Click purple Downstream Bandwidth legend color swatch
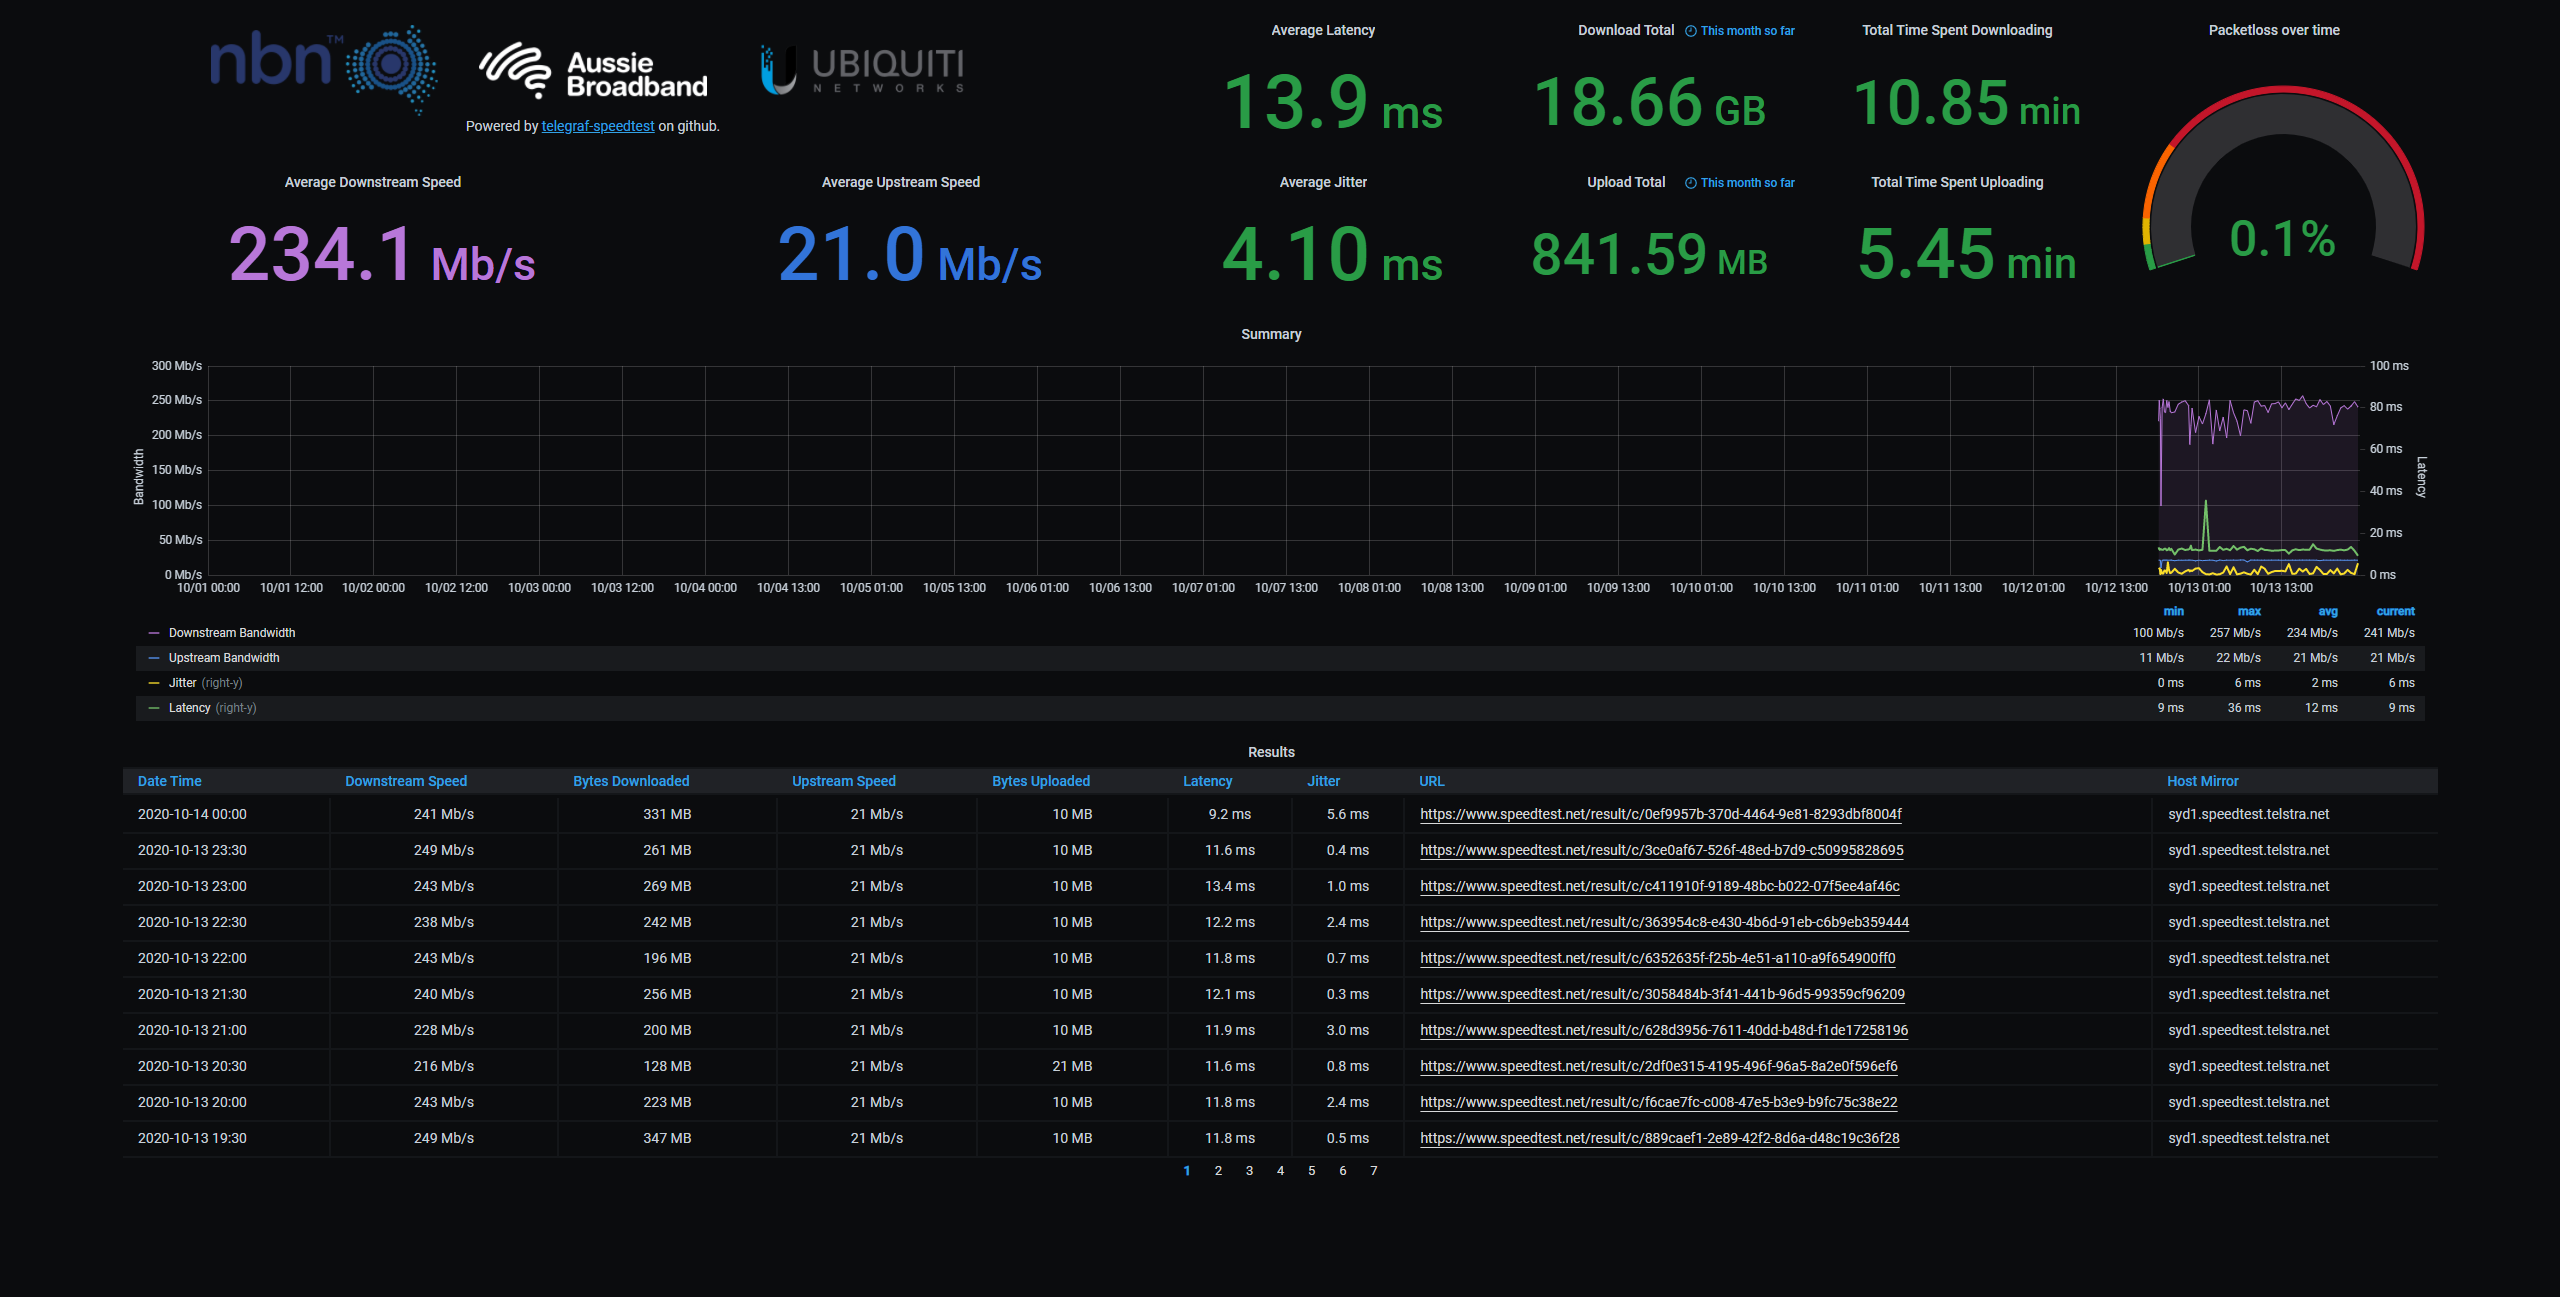 point(154,633)
